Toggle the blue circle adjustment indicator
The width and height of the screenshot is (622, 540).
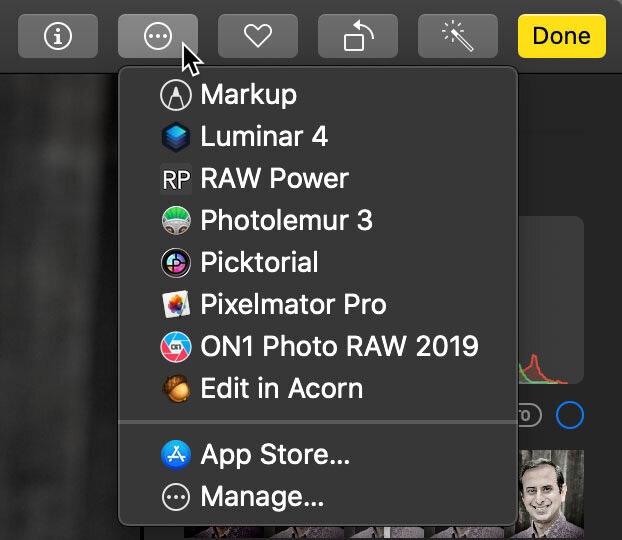(570, 415)
